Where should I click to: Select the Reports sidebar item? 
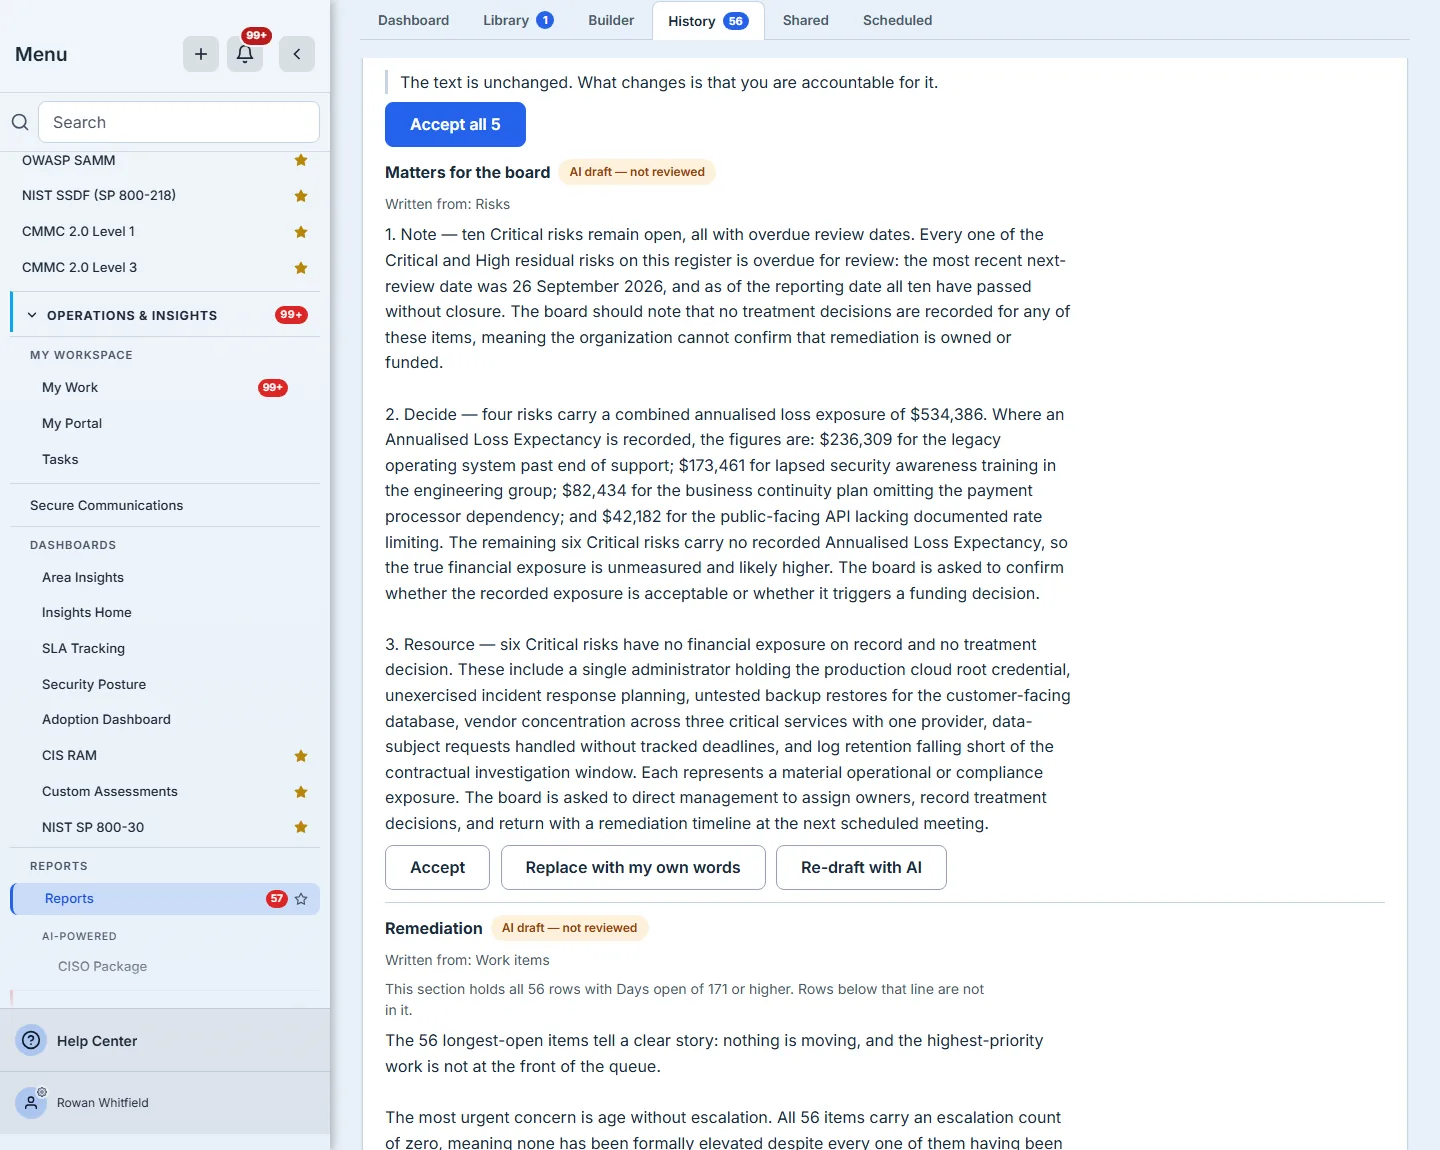(x=165, y=899)
